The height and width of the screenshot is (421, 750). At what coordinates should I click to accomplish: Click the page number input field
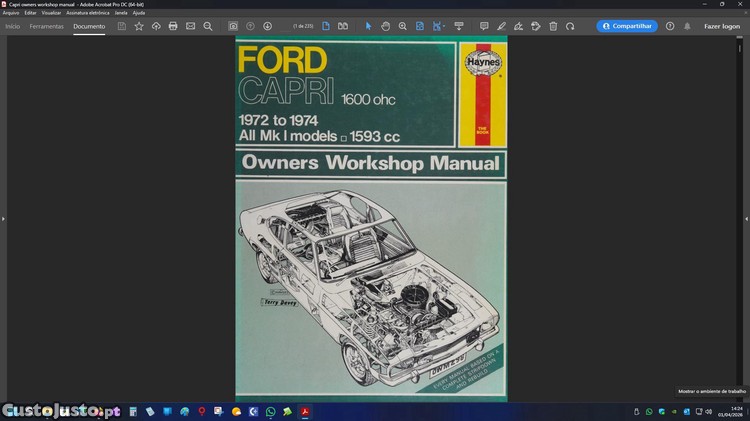(x=301, y=26)
